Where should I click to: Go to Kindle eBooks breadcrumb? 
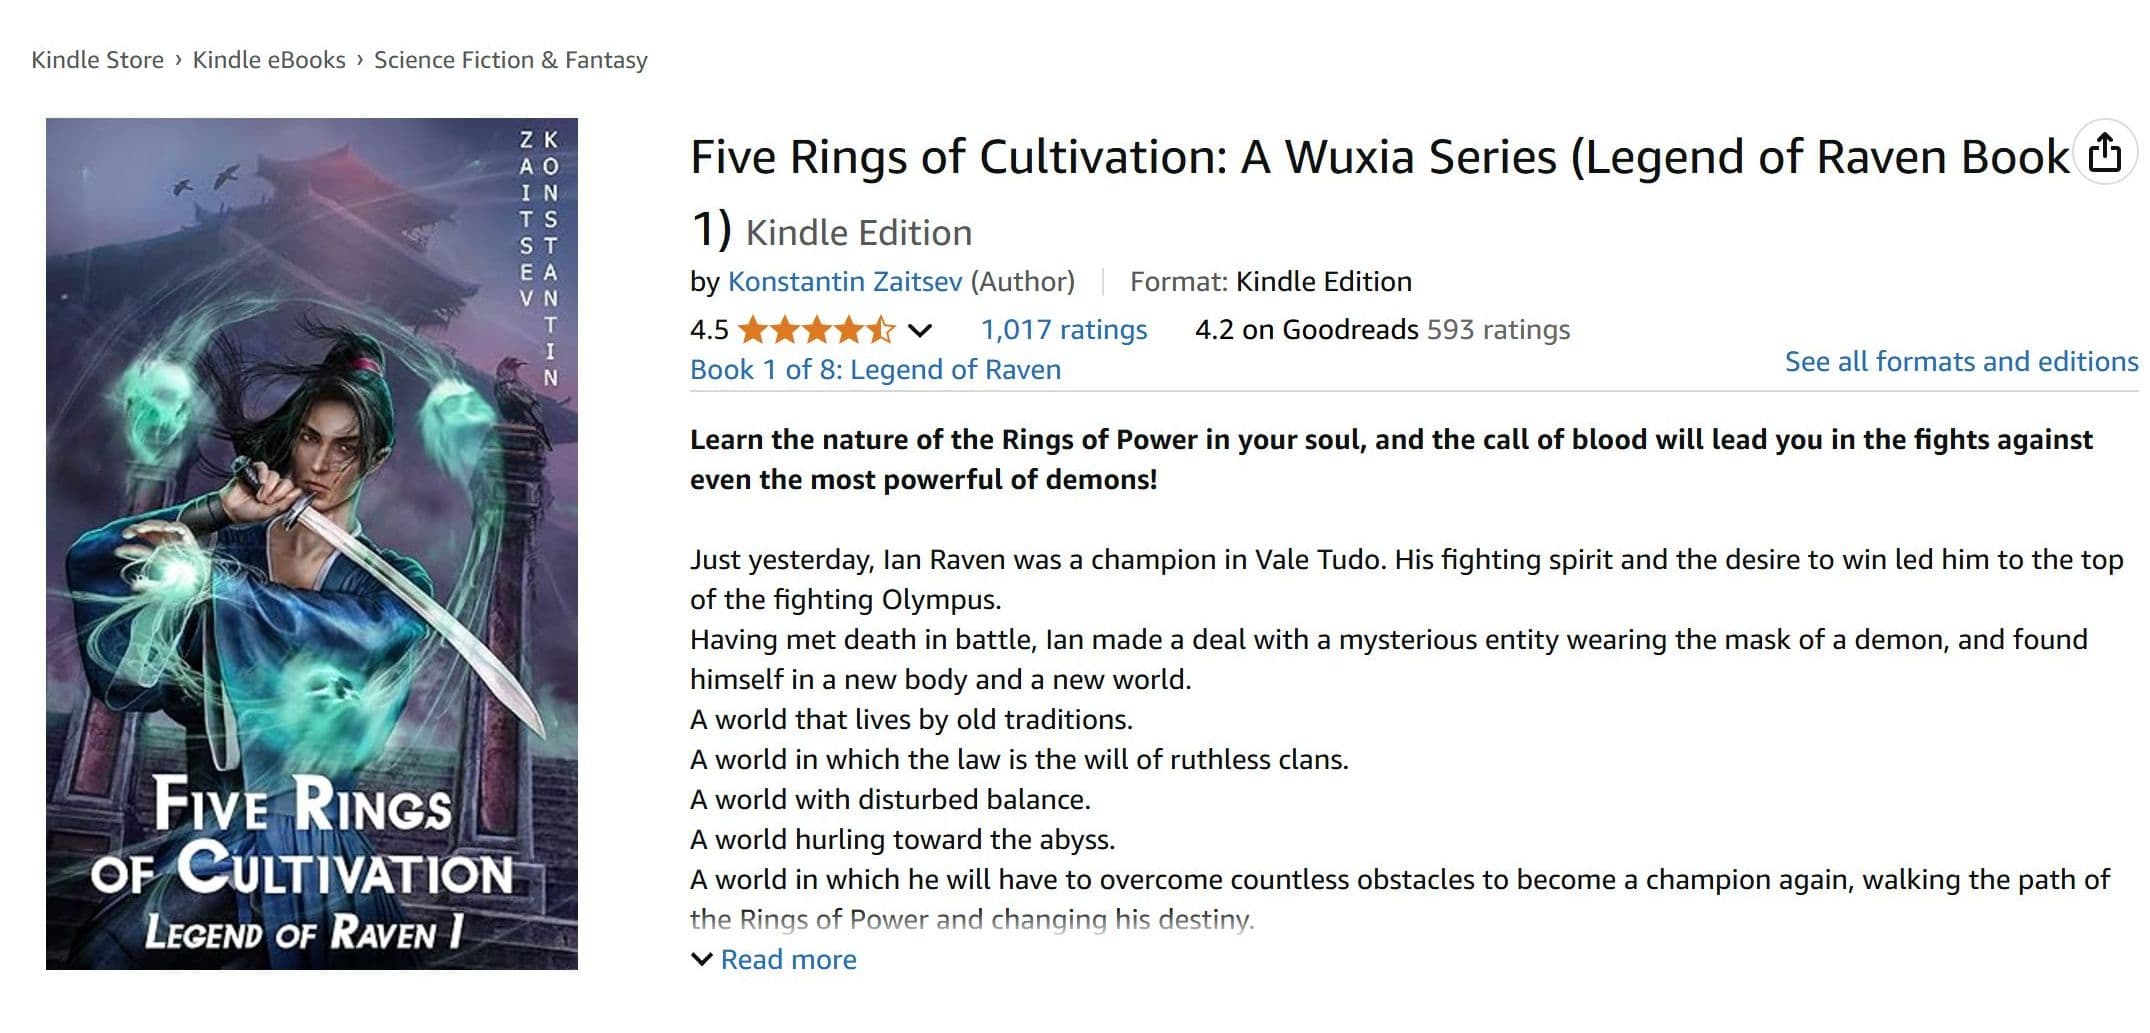269,60
